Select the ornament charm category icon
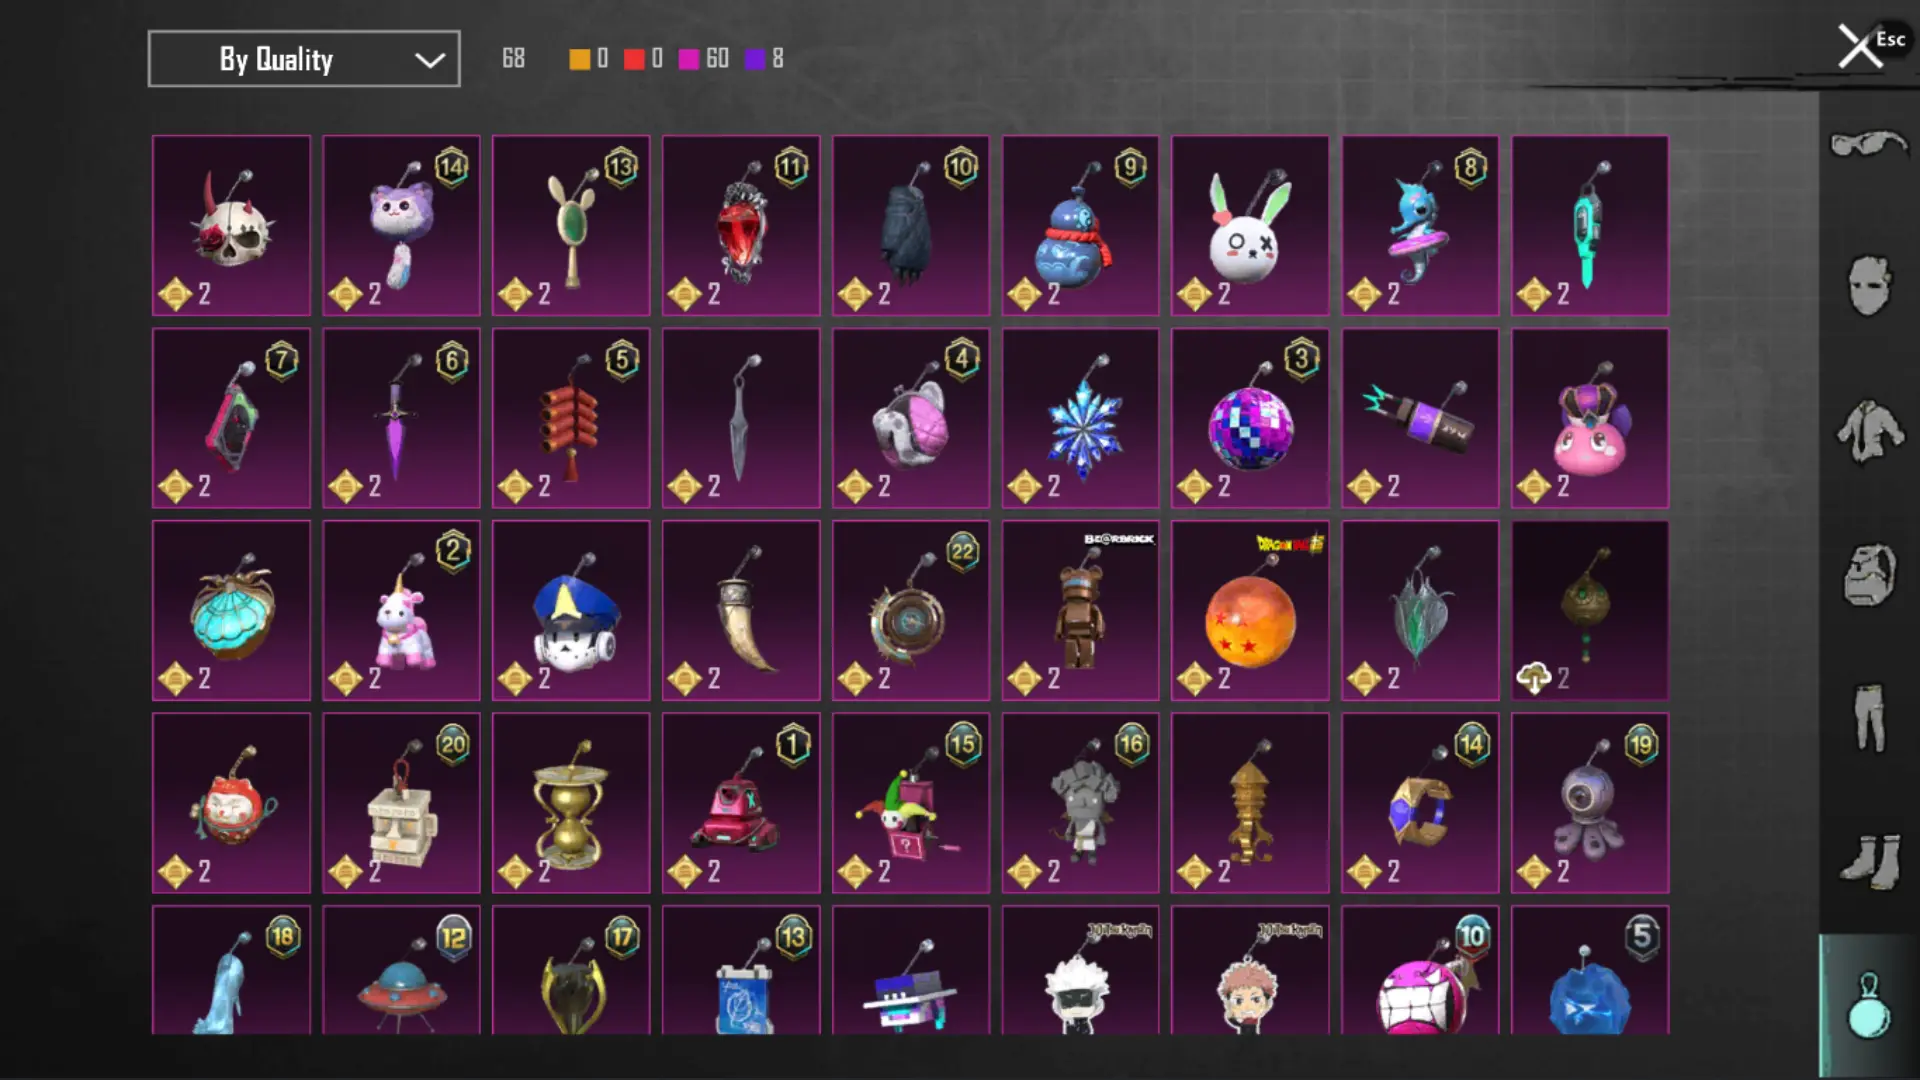The image size is (1920, 1080). point(1868,1005)
